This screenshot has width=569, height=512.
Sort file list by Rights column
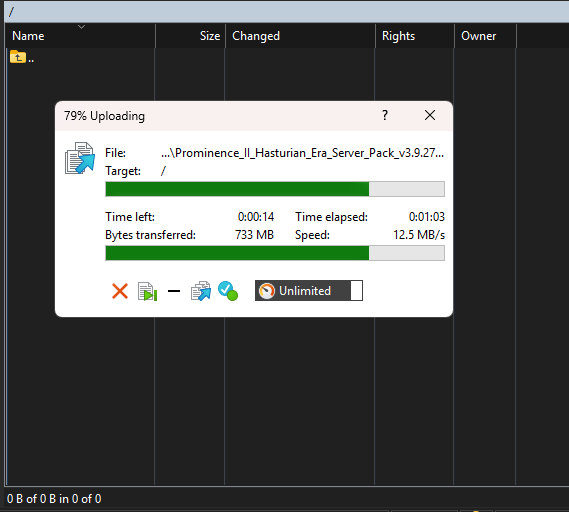pyautogui.click(x=415, y=36)
